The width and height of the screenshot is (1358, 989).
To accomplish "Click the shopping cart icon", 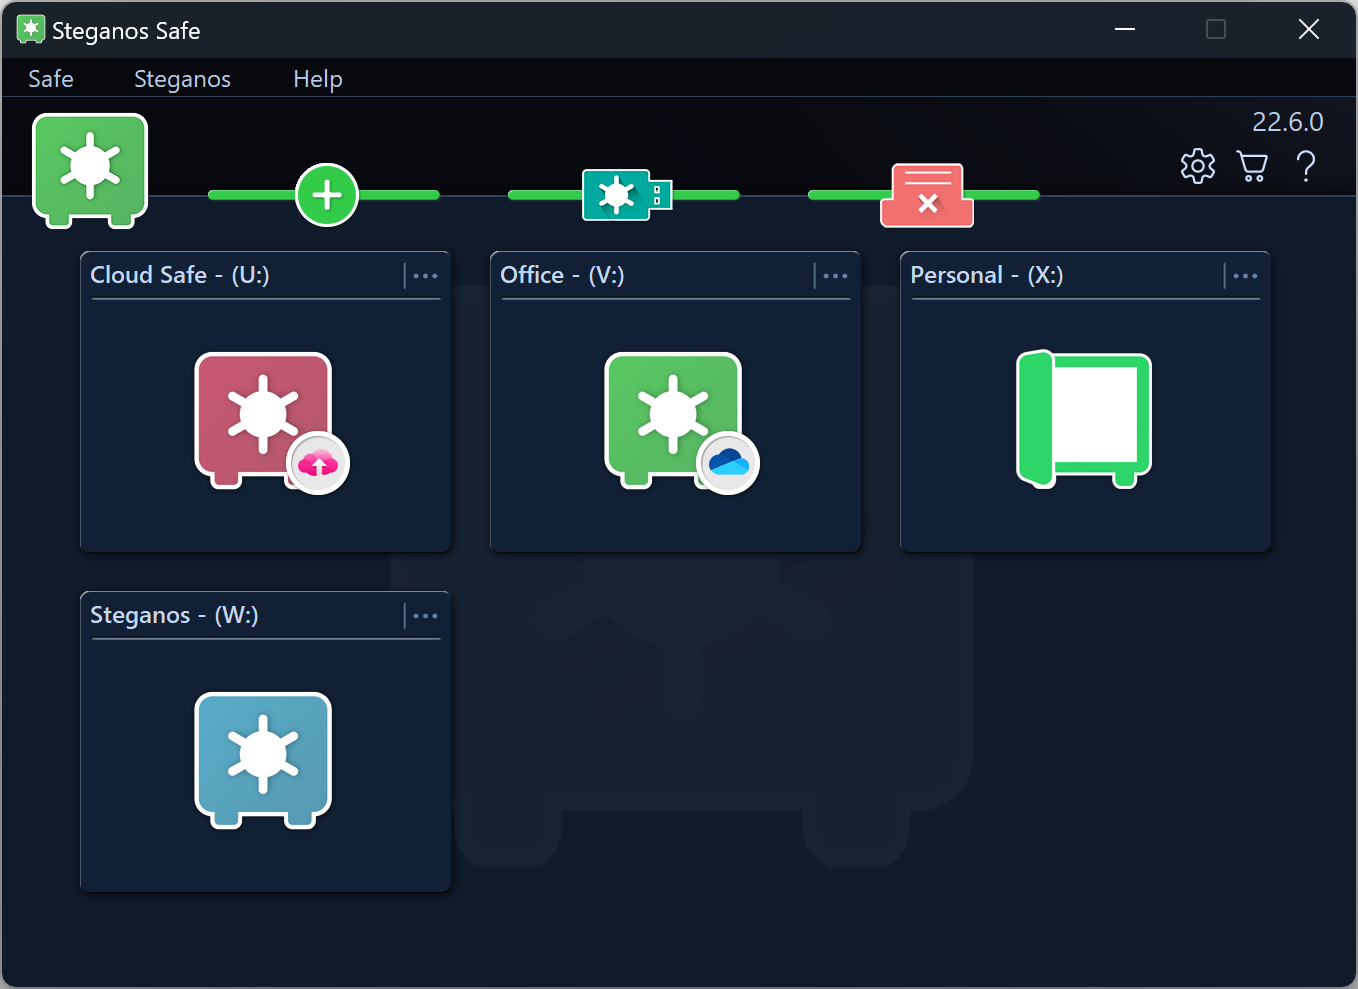I will pyautogui.click(x=1251, y=166).
